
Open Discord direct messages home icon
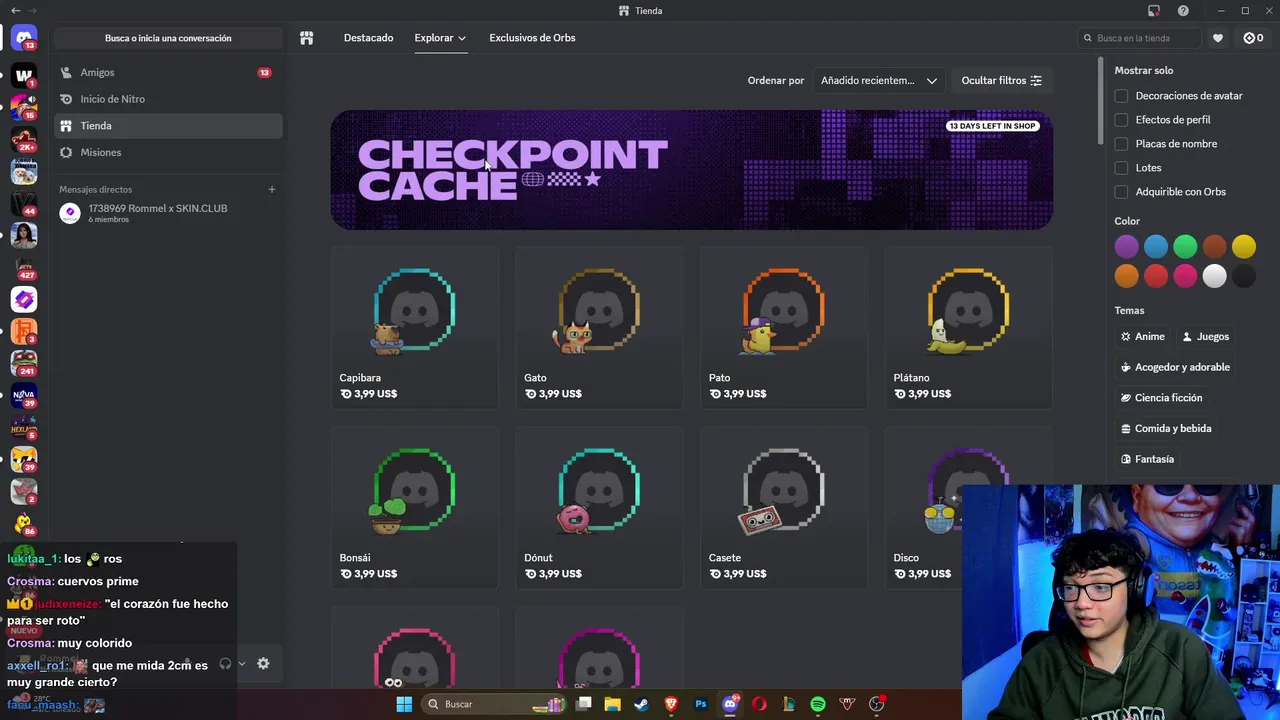point(24,39)
